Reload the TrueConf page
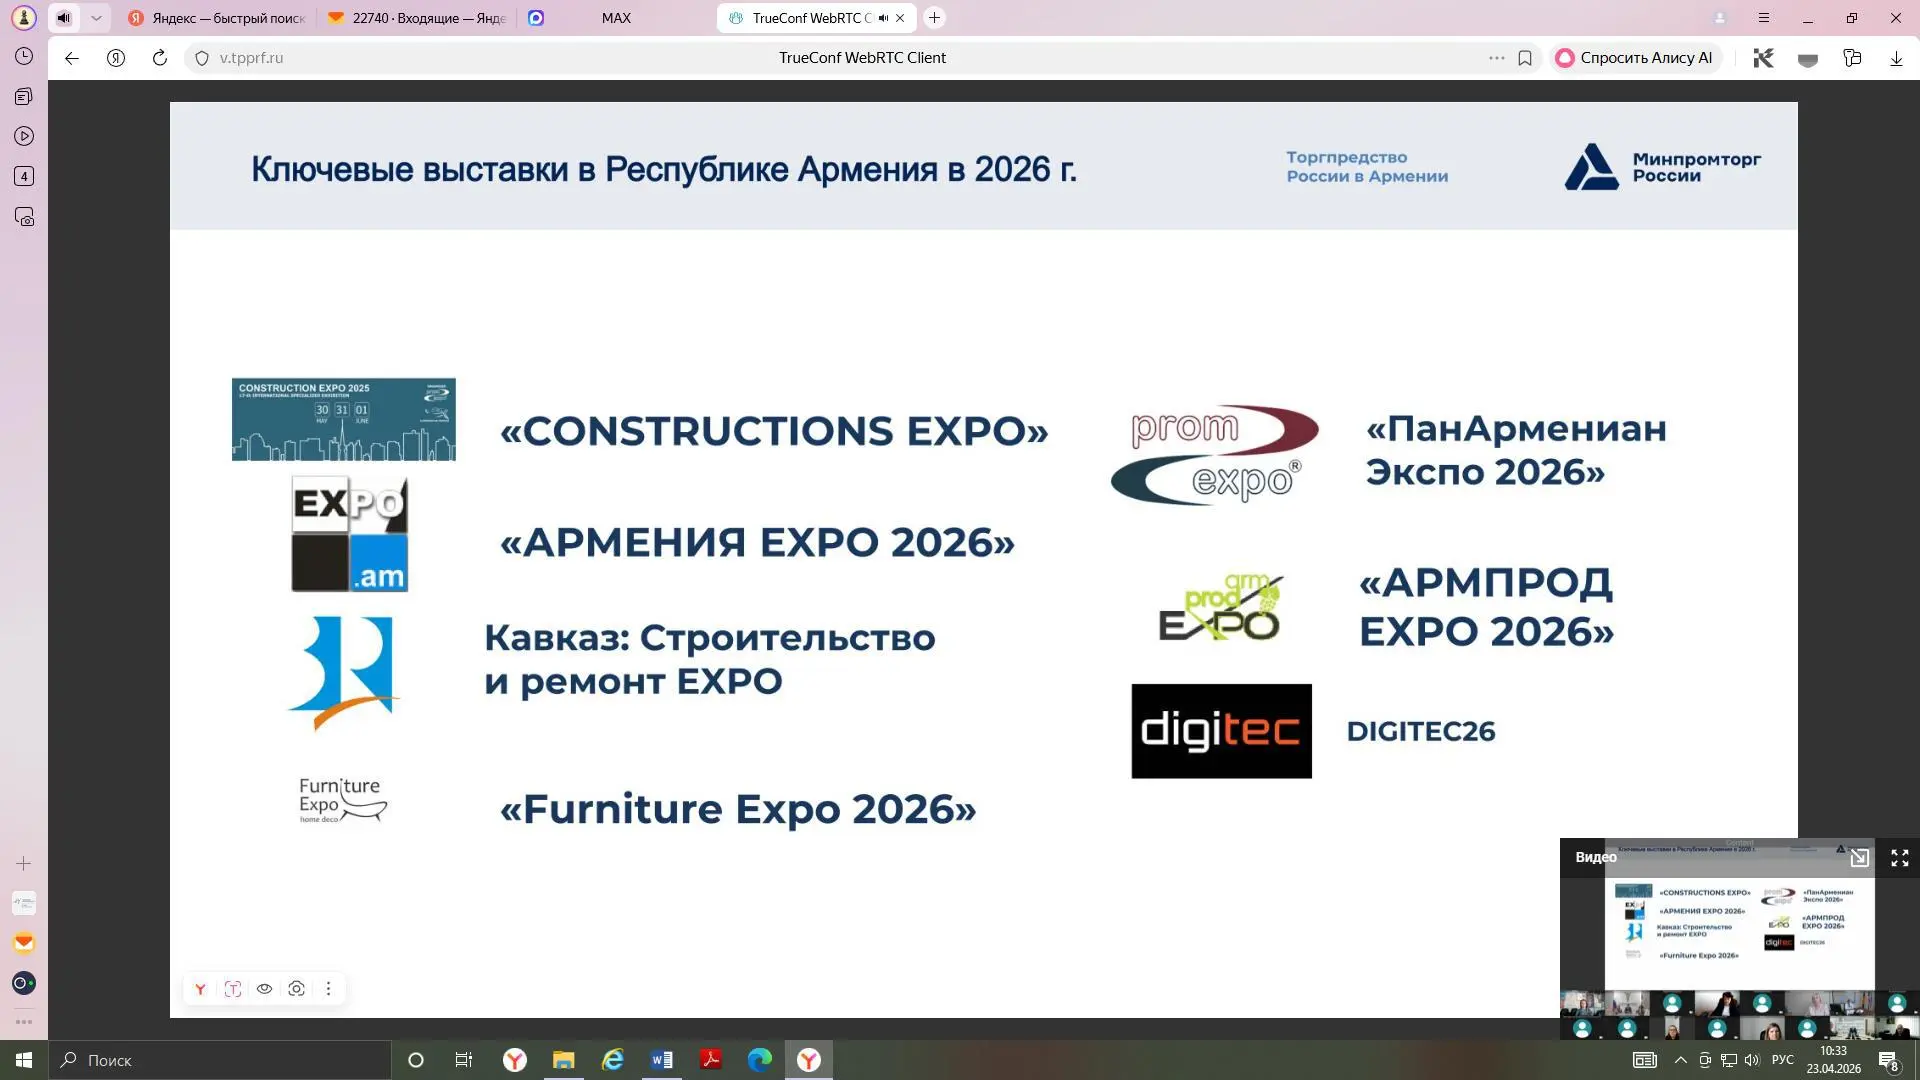The width and height of the screenshot is (1920, 1080). 160,58
